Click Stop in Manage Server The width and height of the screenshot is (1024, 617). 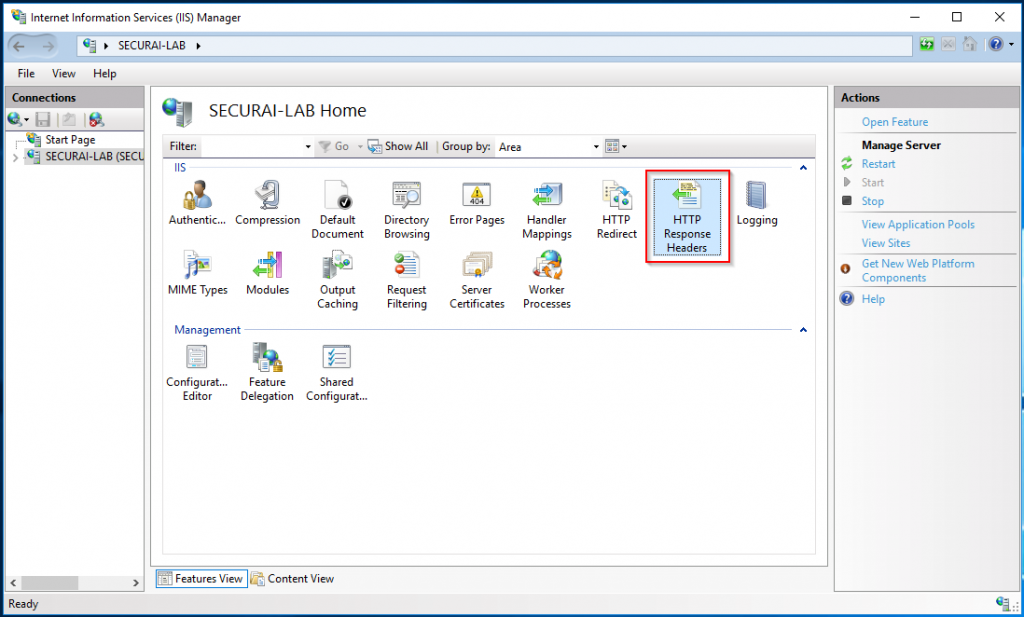coord(872,201)
